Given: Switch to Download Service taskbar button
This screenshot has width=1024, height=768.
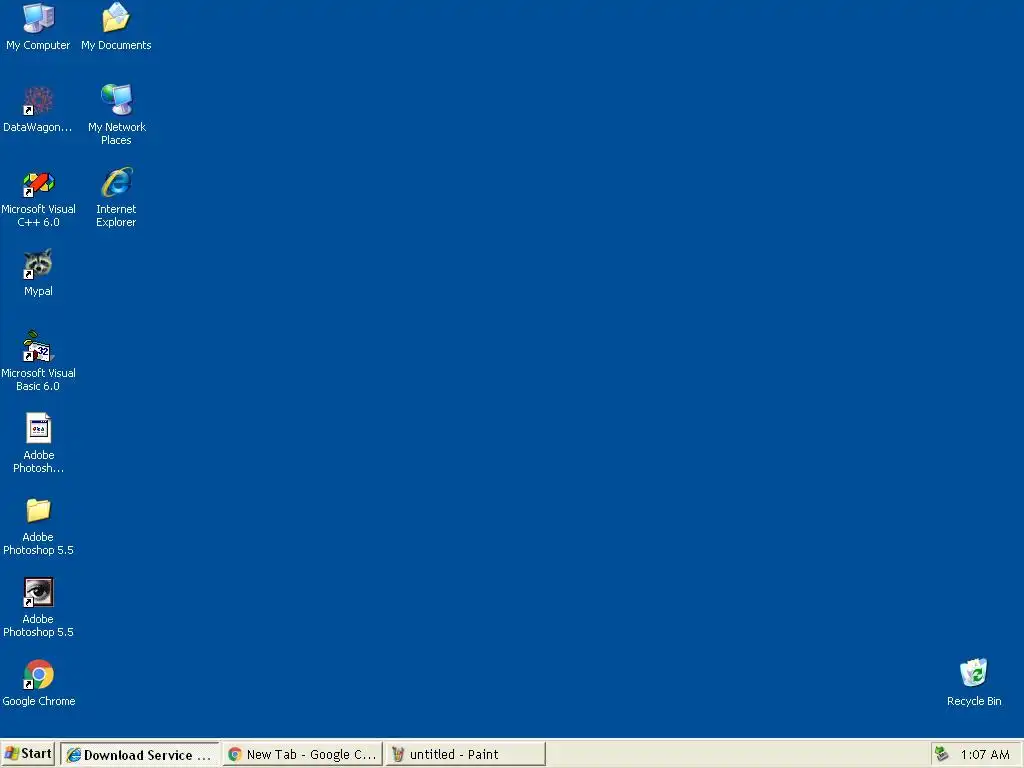Looking at the screenshot, I should [139, 754].
